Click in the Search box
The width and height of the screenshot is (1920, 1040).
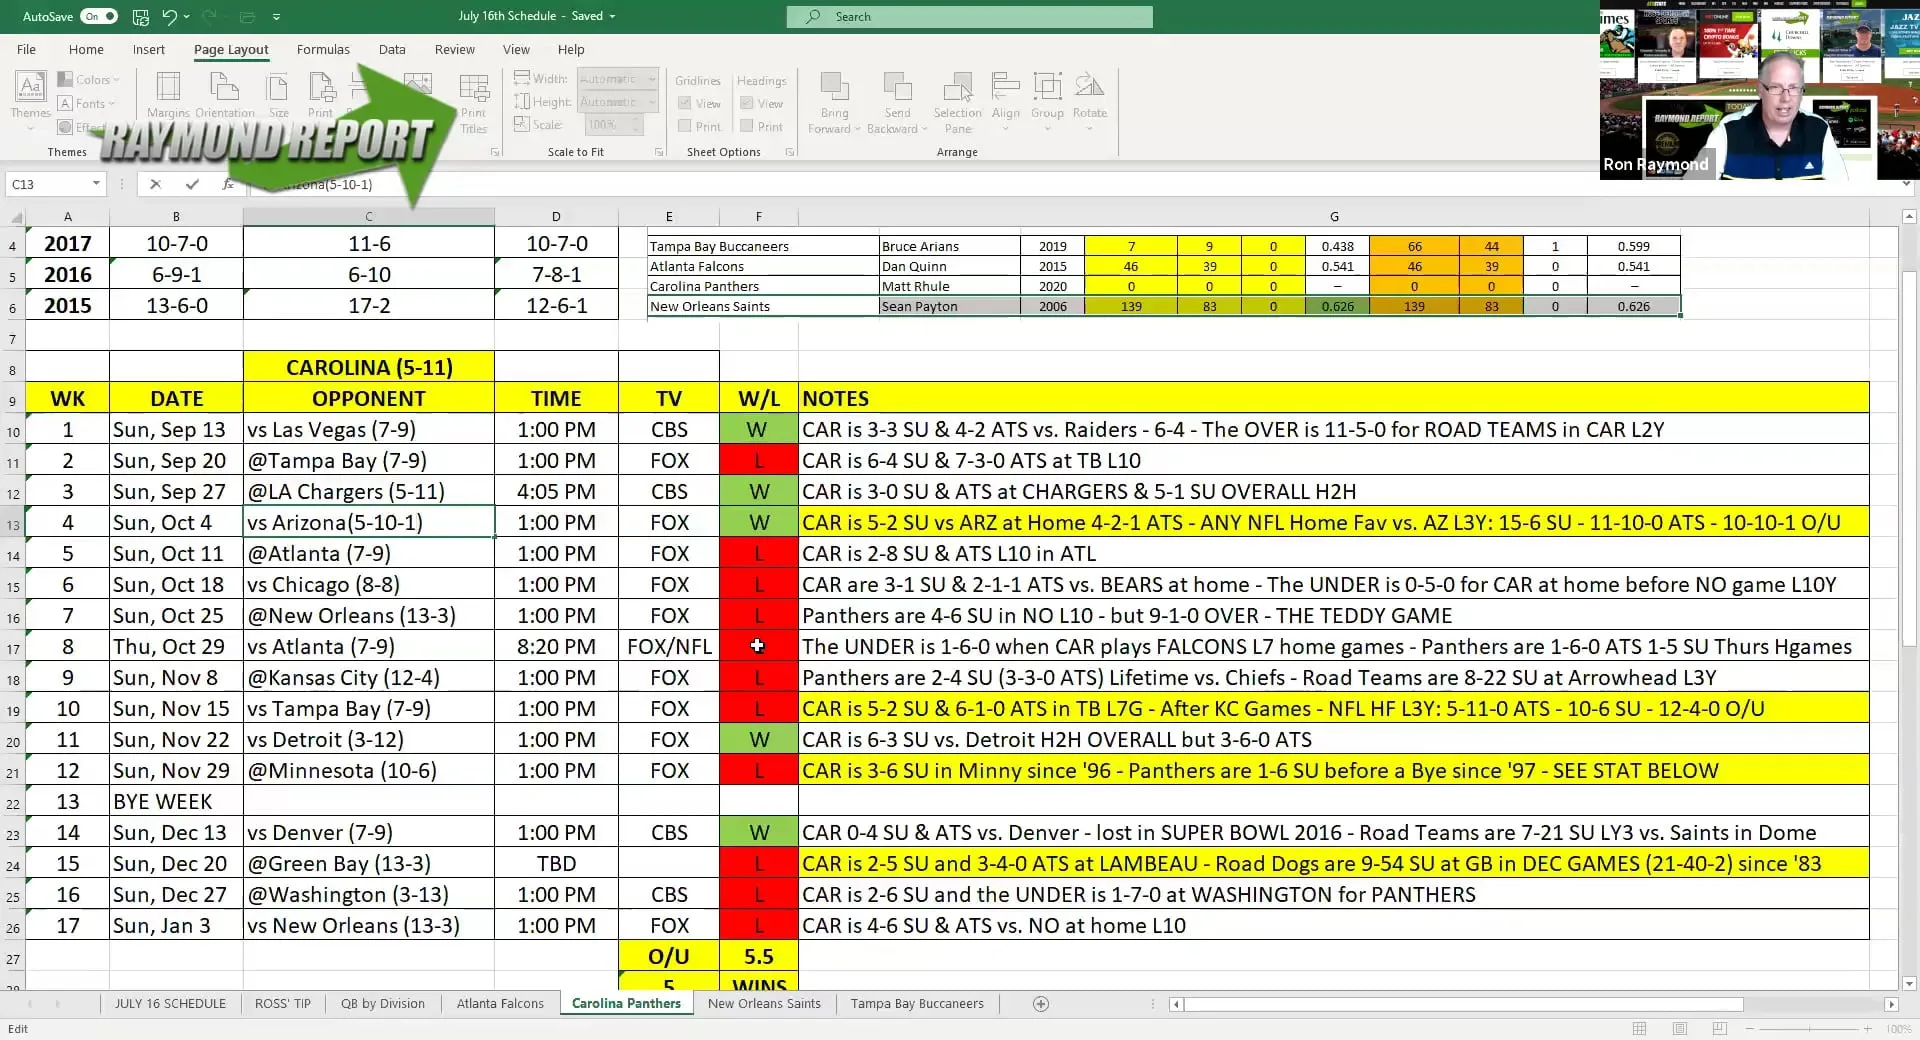[x=970, y=17]
